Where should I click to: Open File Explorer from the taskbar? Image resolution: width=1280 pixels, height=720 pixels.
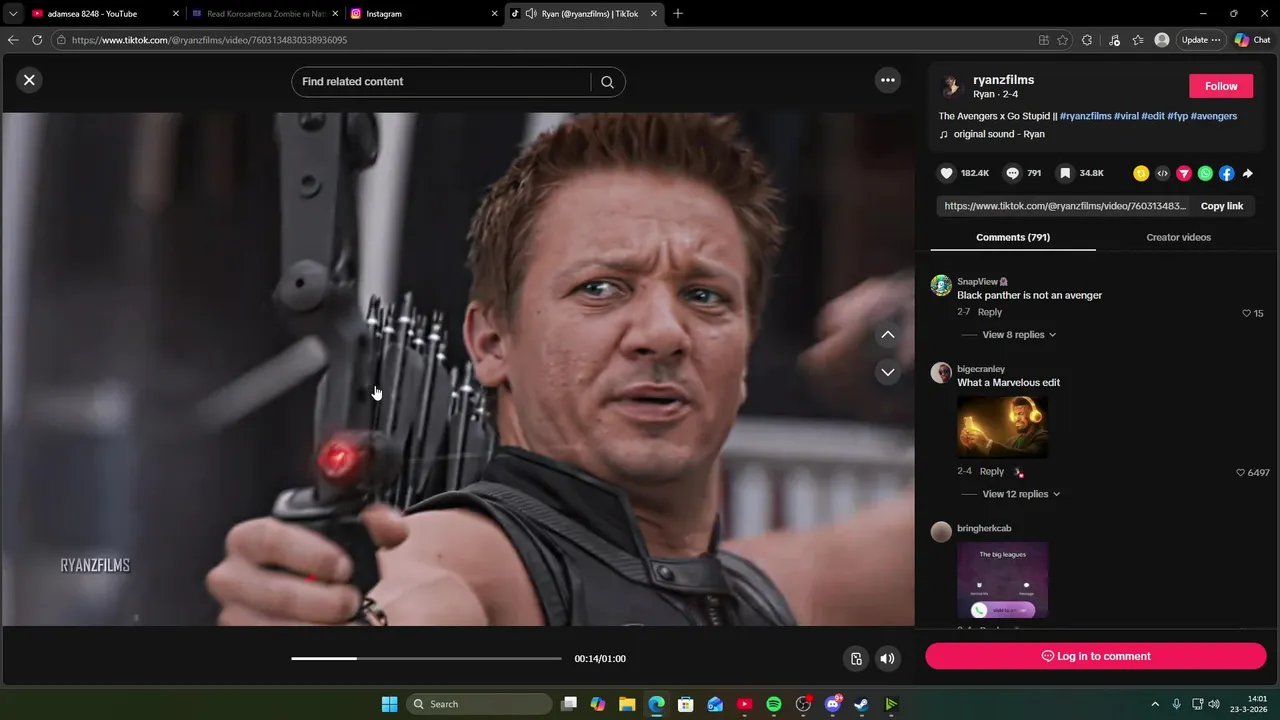[627, 704]
